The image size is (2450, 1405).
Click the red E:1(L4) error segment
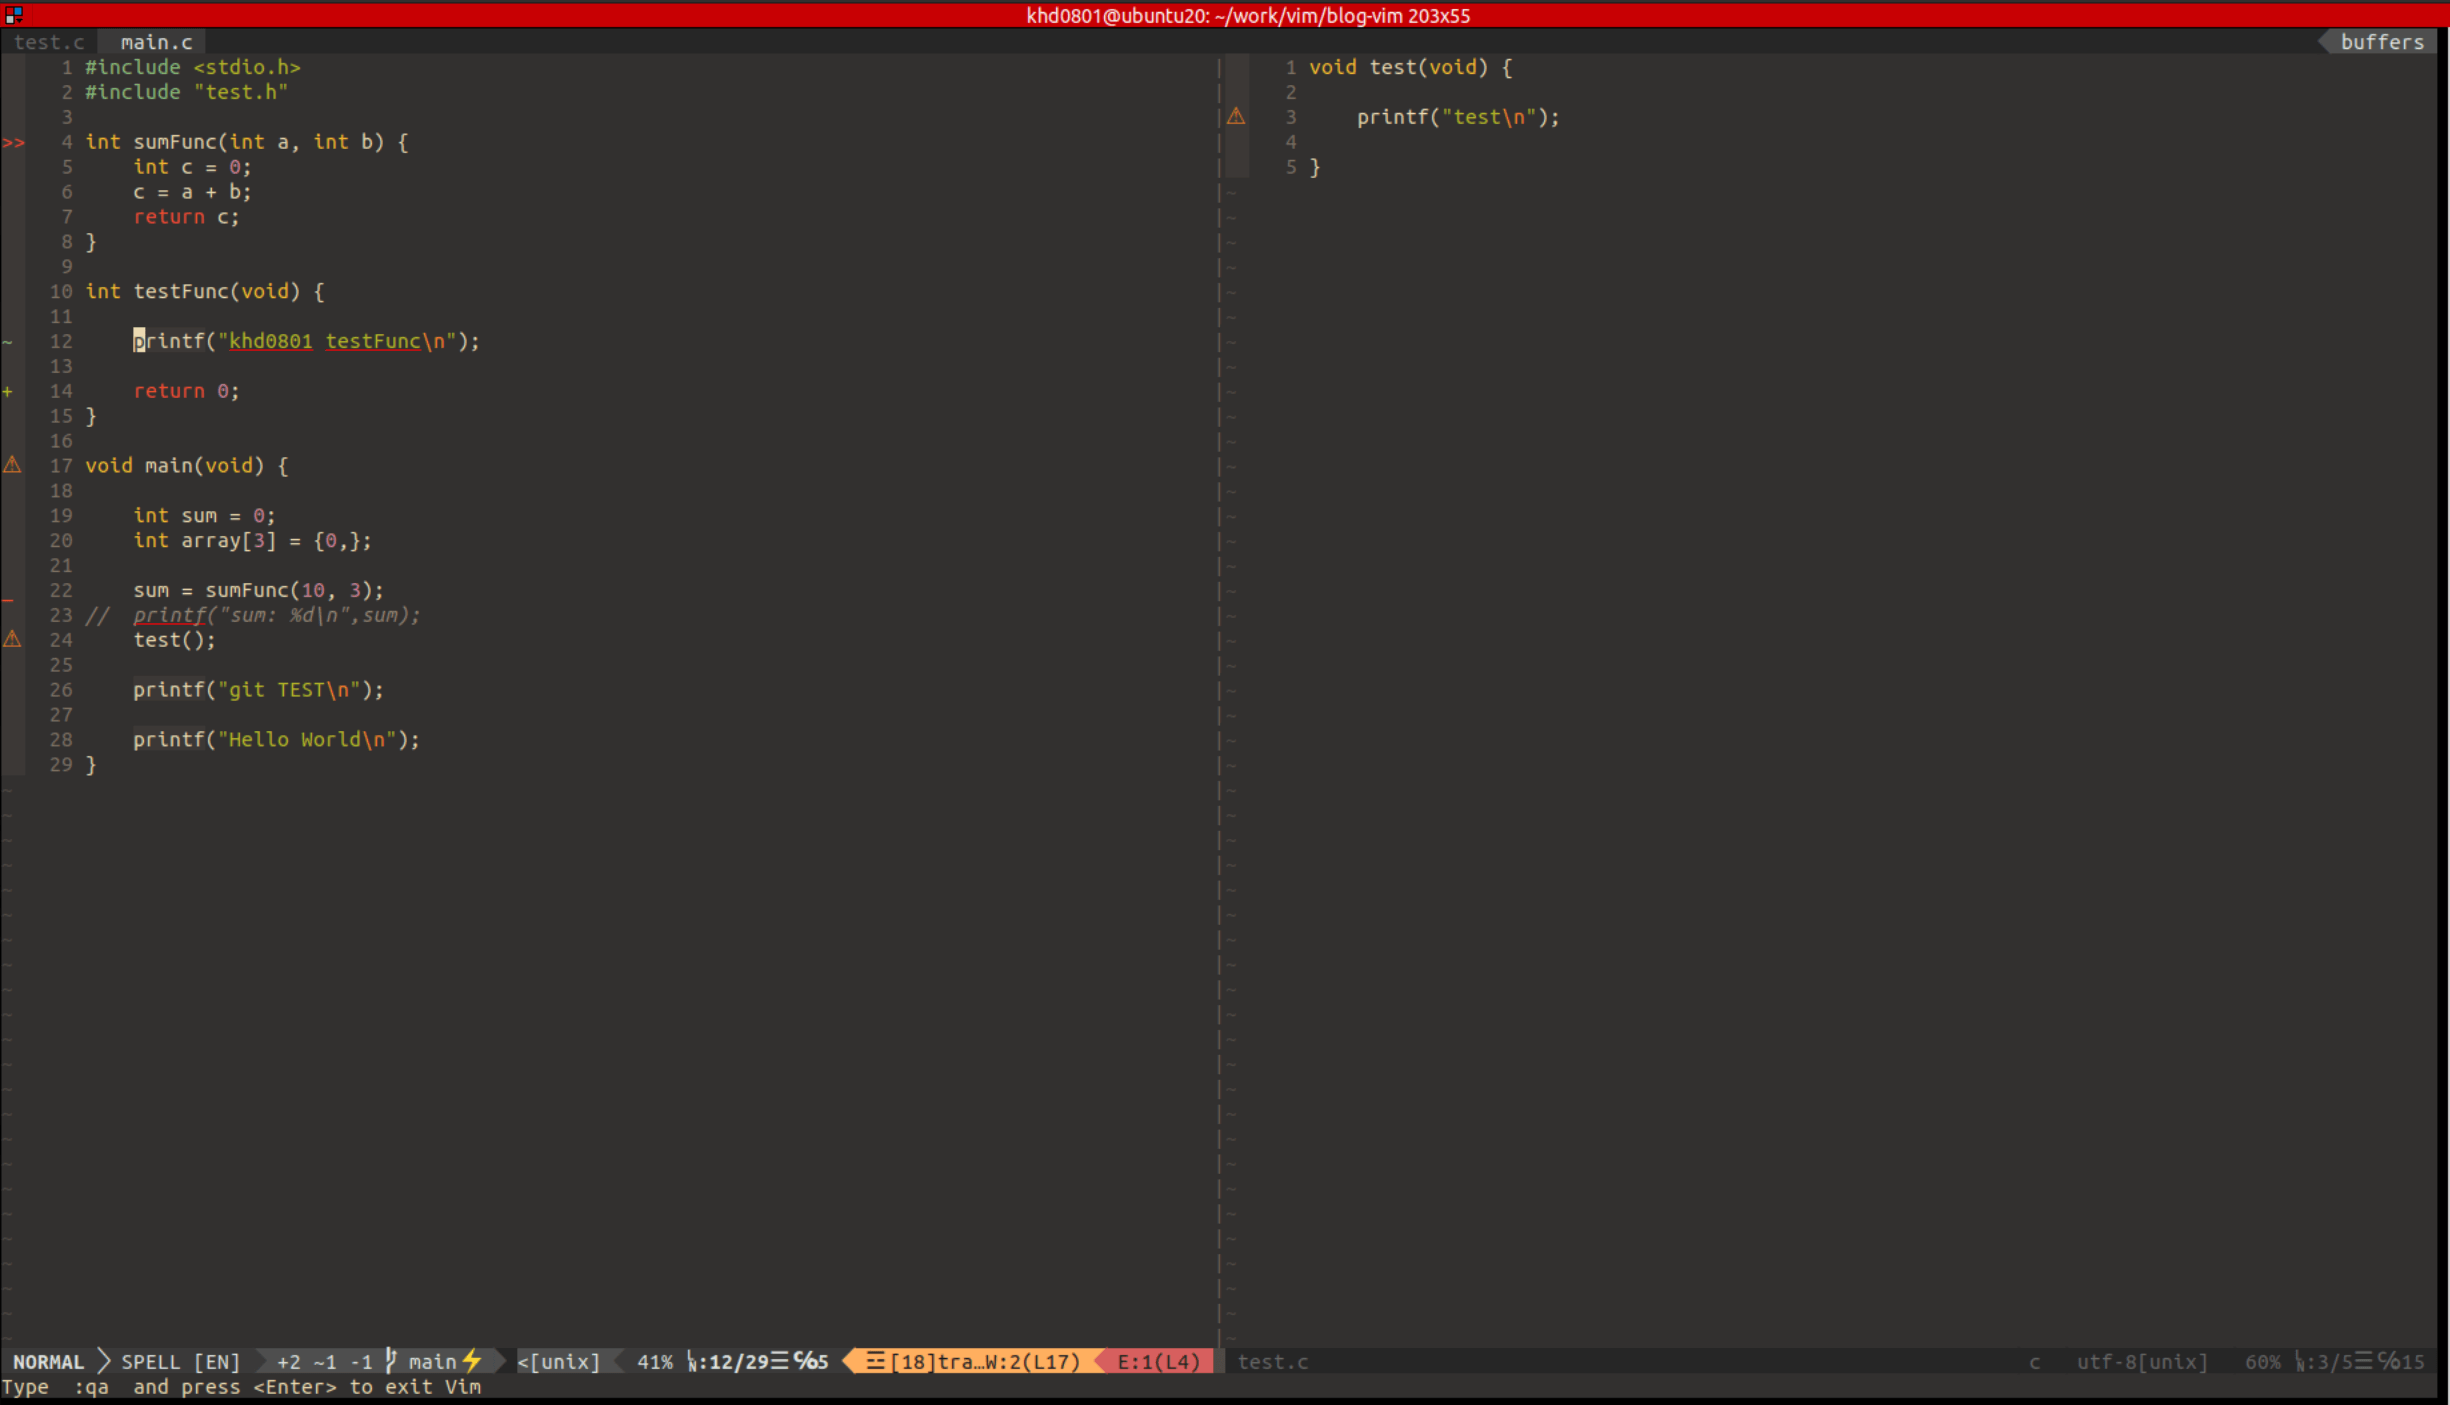click(x=1157, y=1362)
